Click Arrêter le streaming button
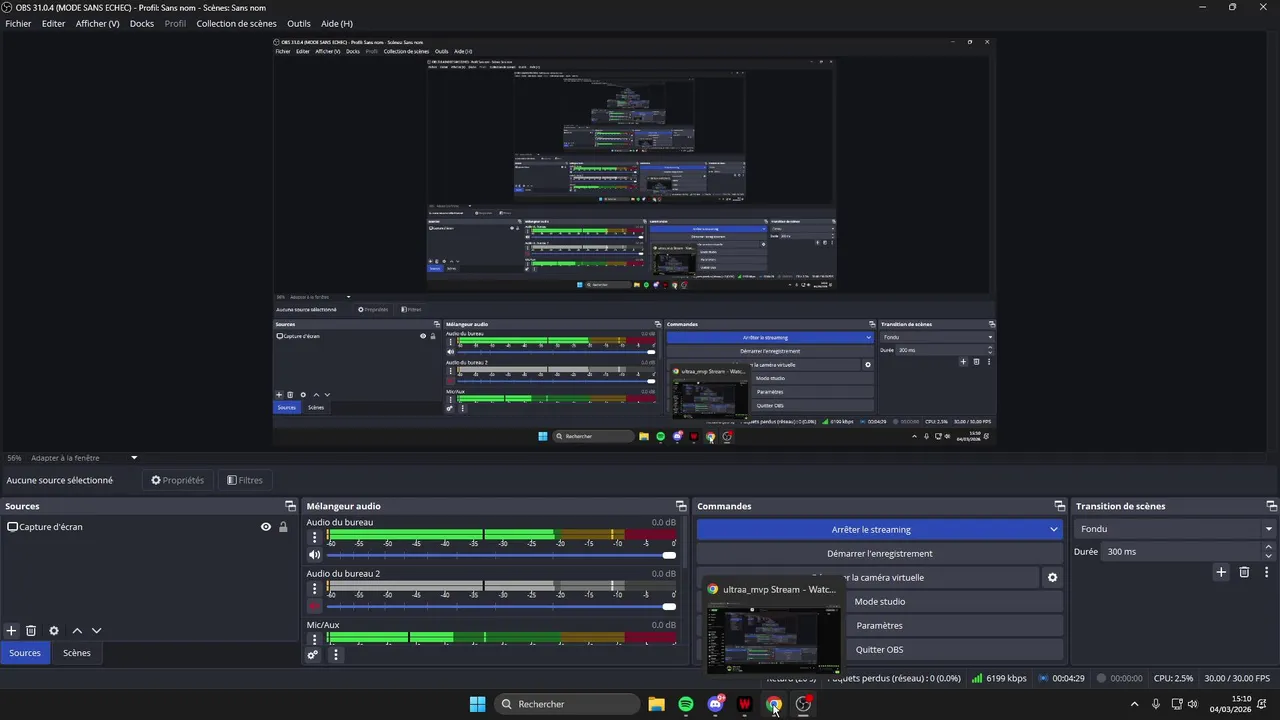 click(x=870, y=530)
